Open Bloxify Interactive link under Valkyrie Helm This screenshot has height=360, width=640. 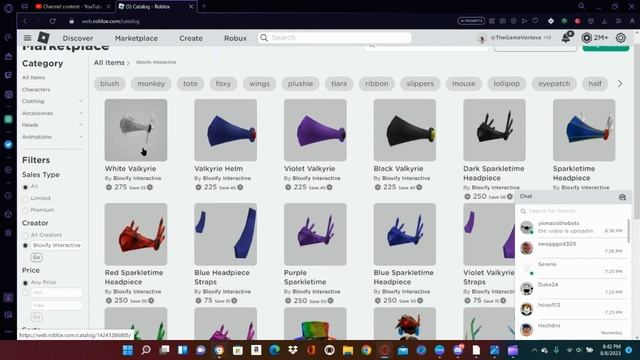click(x=227, y=178)
